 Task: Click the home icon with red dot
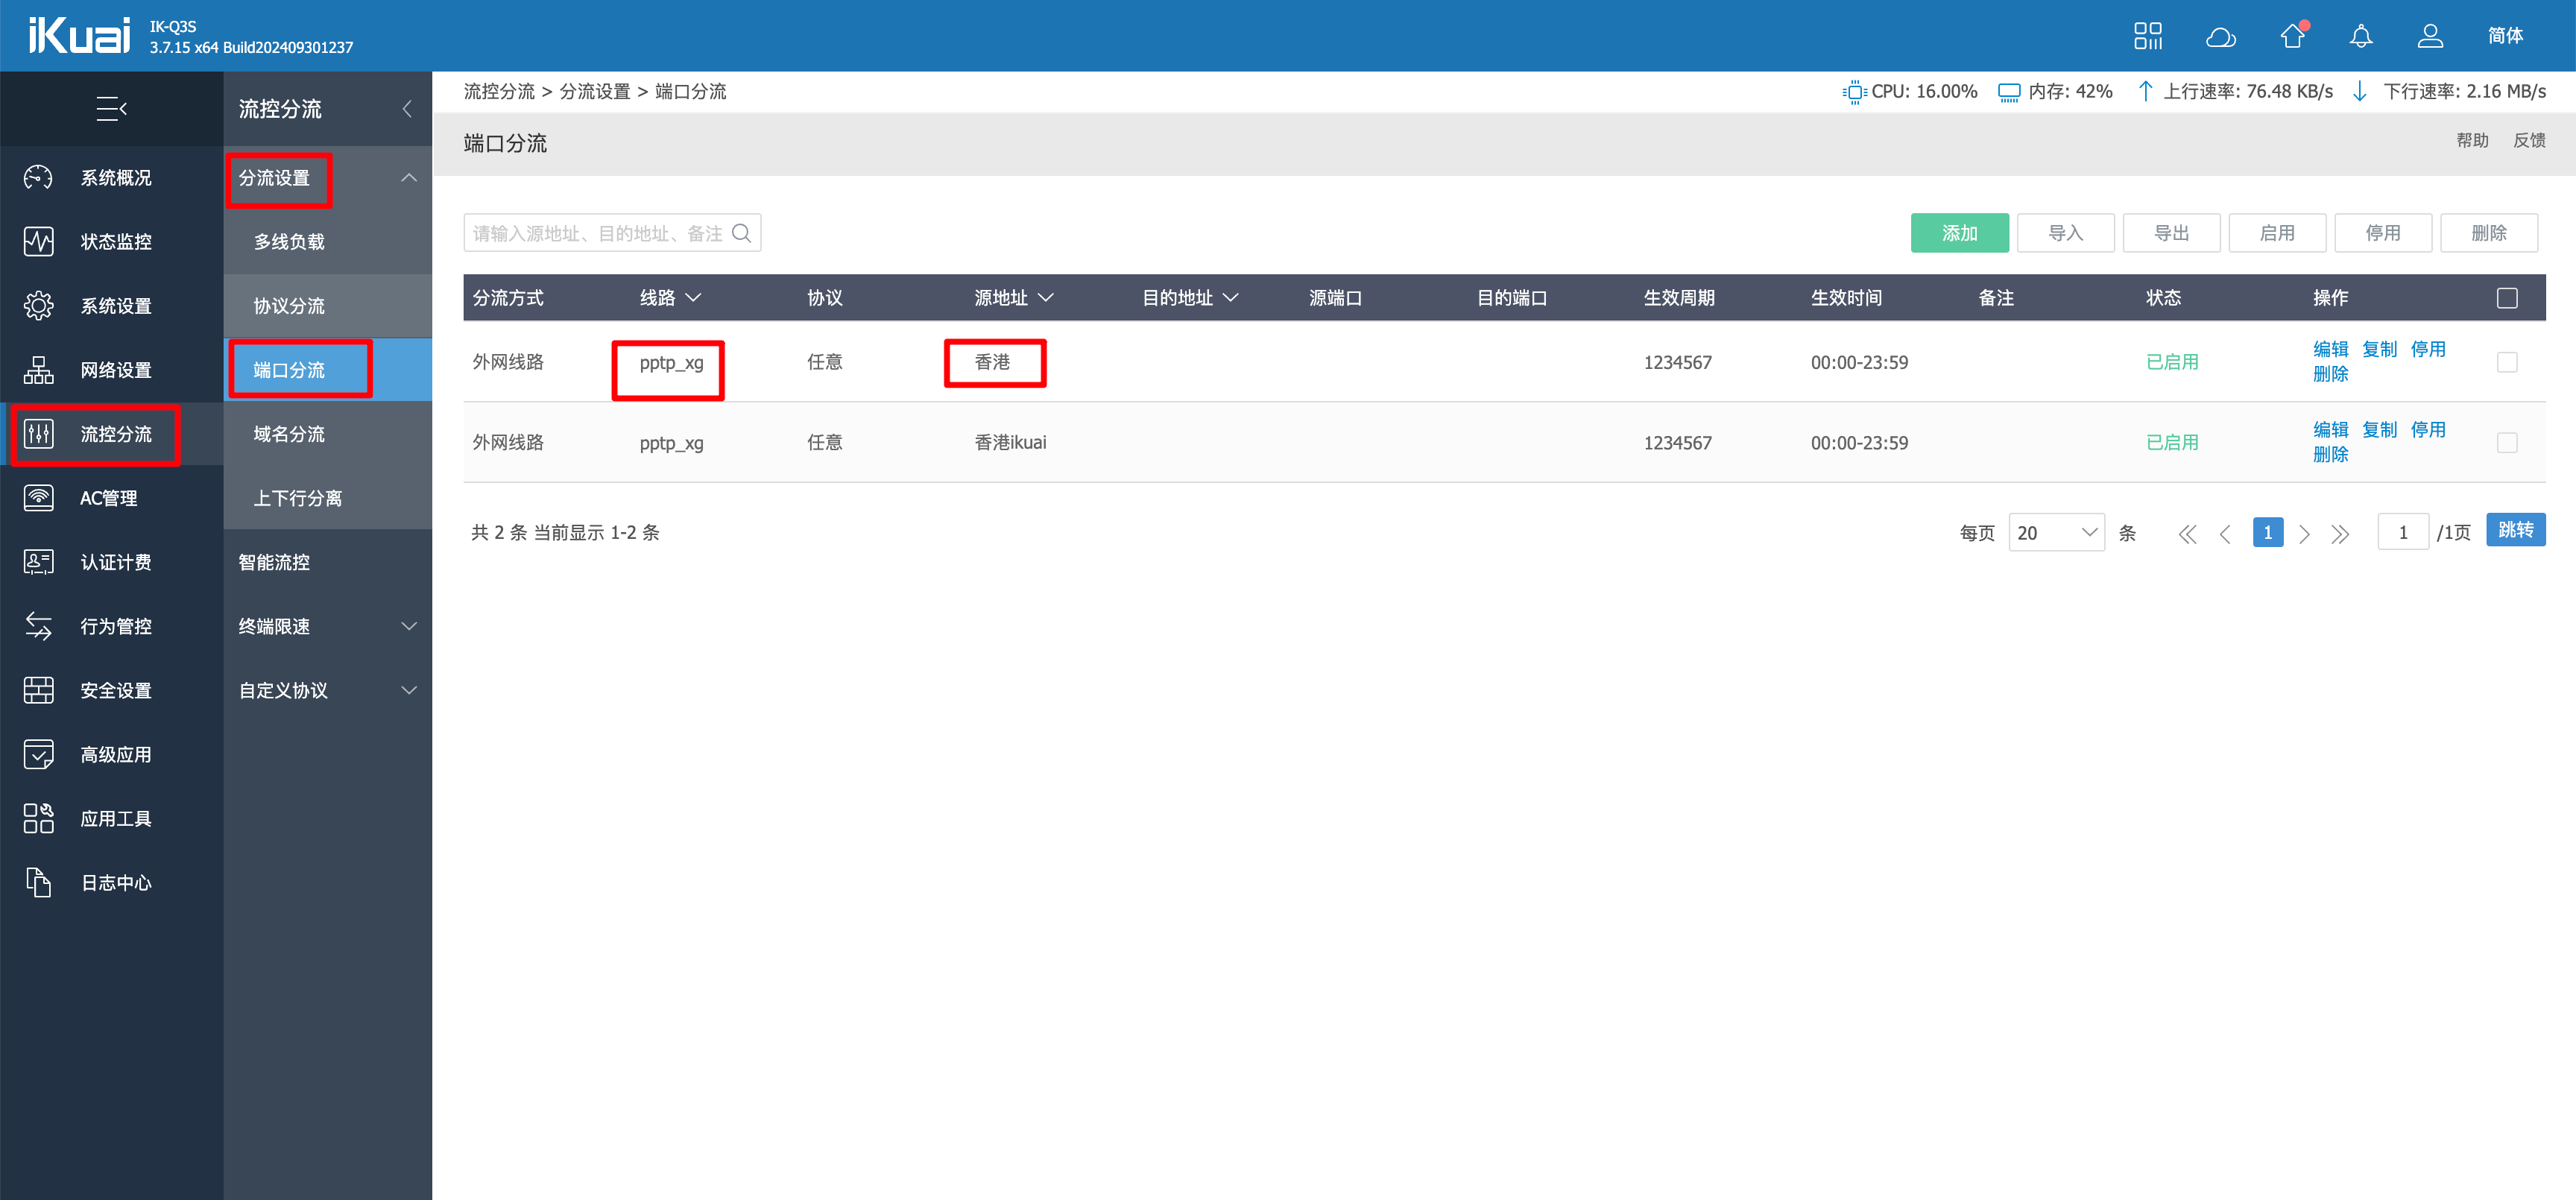click(2292, 36)
